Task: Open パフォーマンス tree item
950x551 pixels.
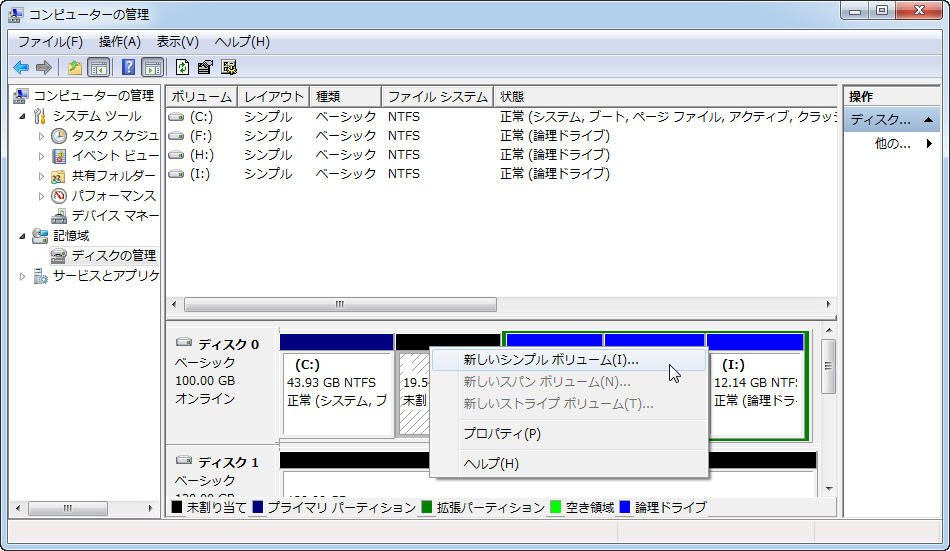Action: tap(113, 196)
